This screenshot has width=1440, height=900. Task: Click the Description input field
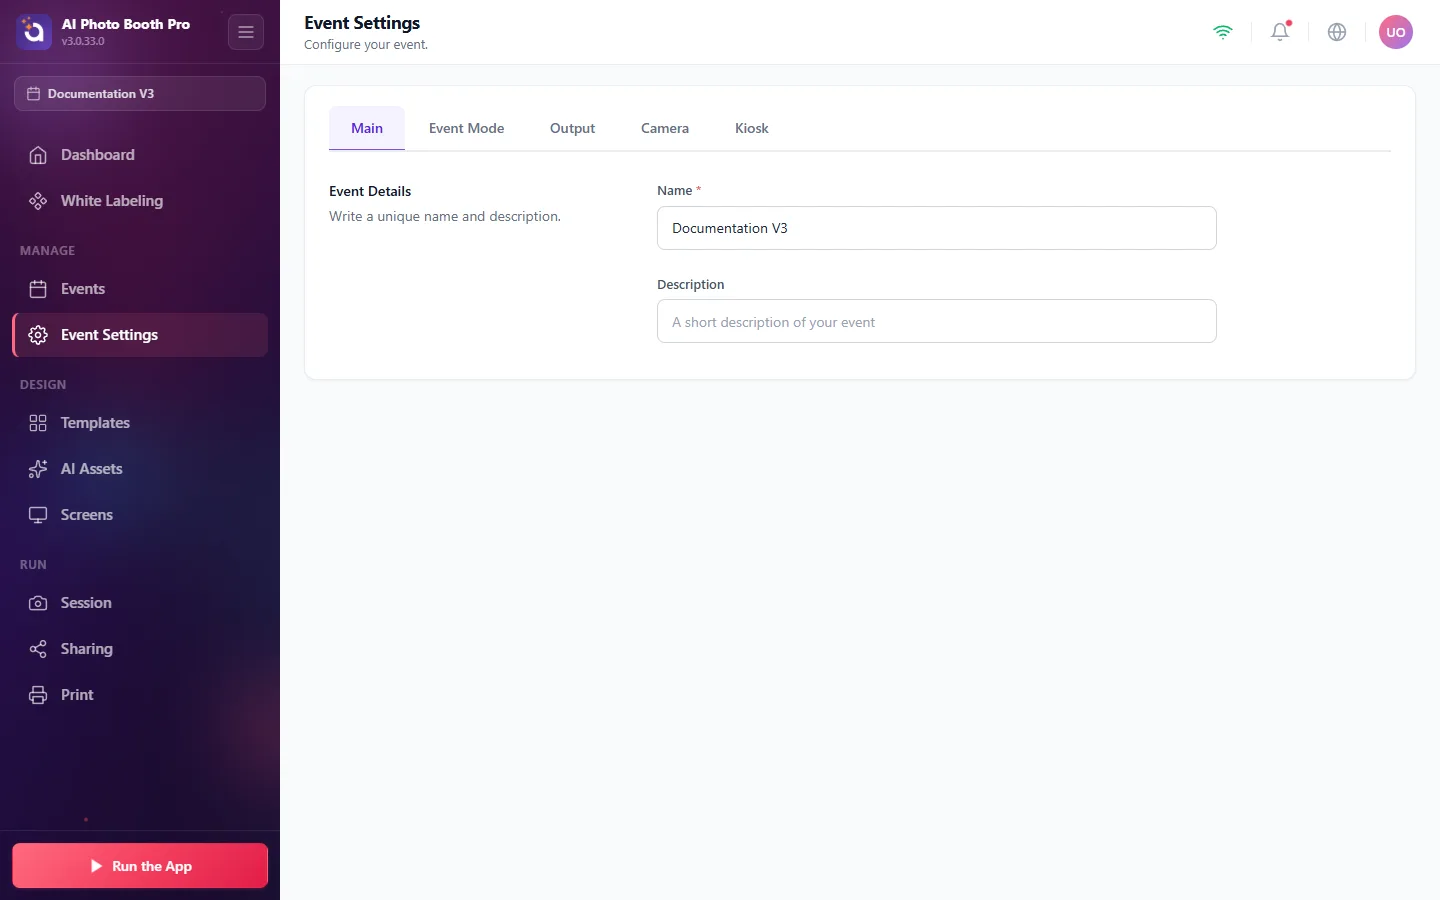pos(937,321)
